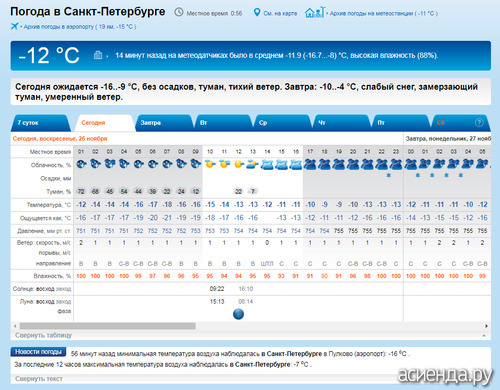The image size is (500, 390).
Task: Click the moonrise time 15:13
Action: point(217,302)
